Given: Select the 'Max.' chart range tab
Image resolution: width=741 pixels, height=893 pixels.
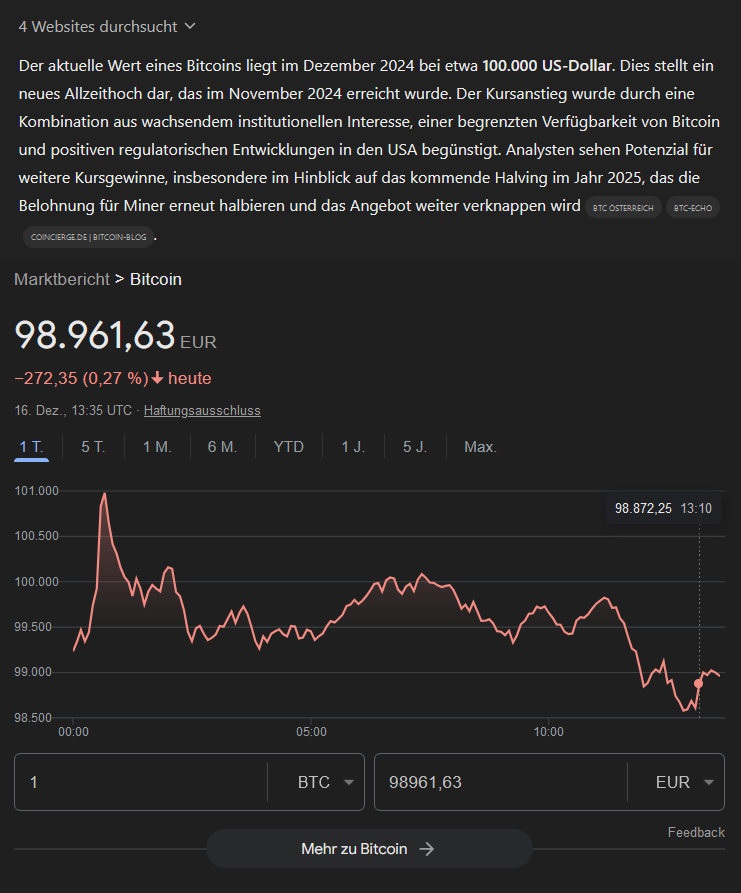Looking at the screenshot, I should [480, 446].
